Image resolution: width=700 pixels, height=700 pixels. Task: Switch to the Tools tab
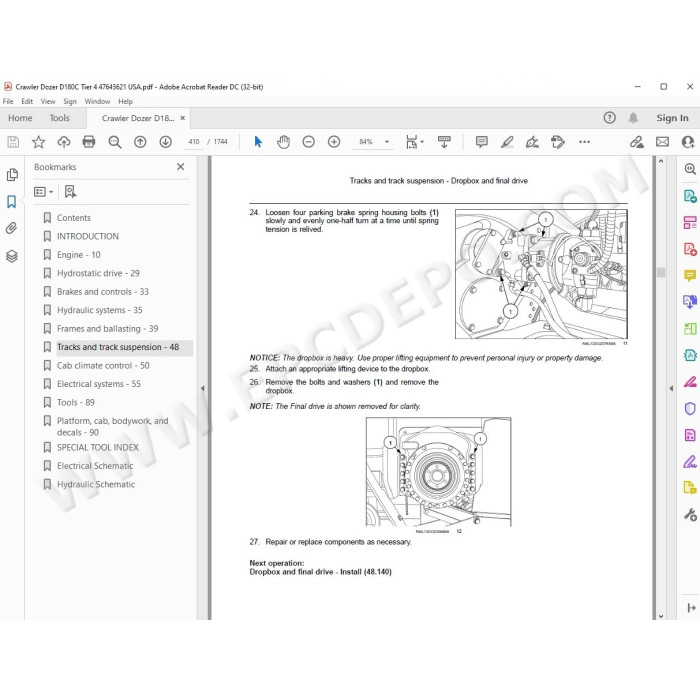pyautogui.click(x=59, y=118)
